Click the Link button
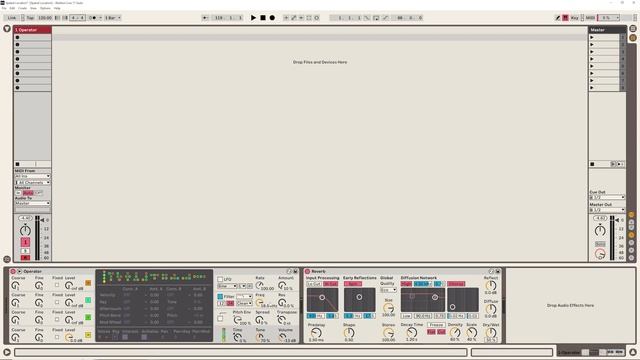This screenshot has height=360, width=640. [x=12, y=18]
